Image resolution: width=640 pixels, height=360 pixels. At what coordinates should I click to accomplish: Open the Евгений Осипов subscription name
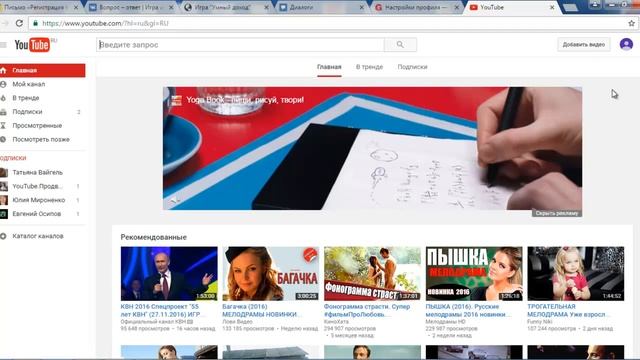(37, 214)
